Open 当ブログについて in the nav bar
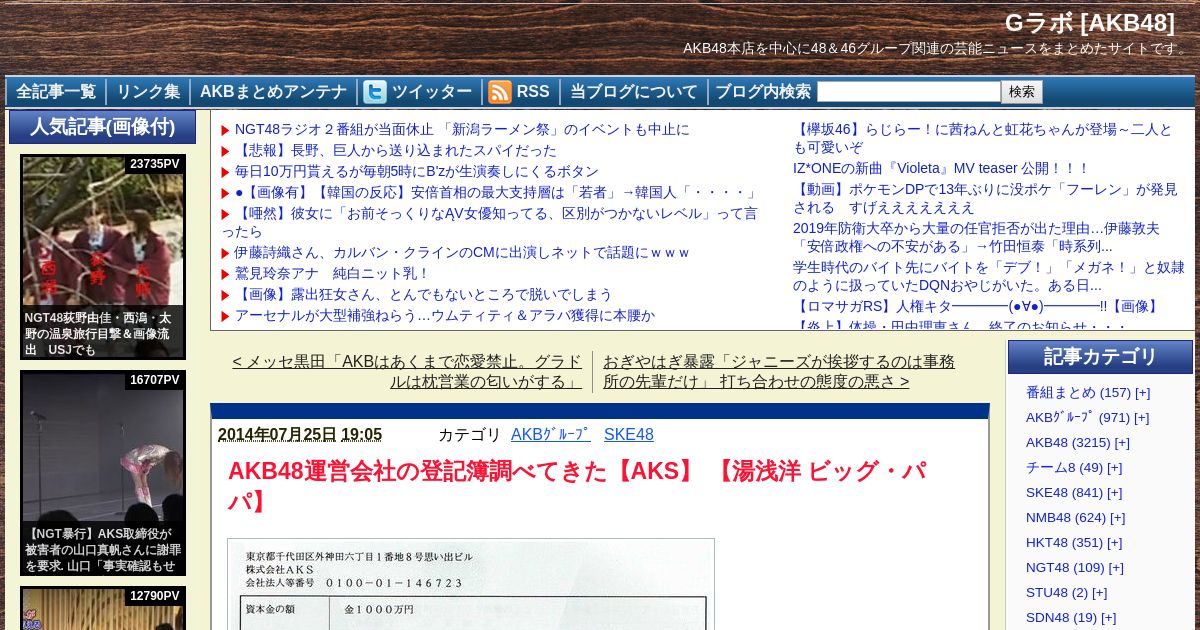The image size is (1200, 630). coord(634,92)
